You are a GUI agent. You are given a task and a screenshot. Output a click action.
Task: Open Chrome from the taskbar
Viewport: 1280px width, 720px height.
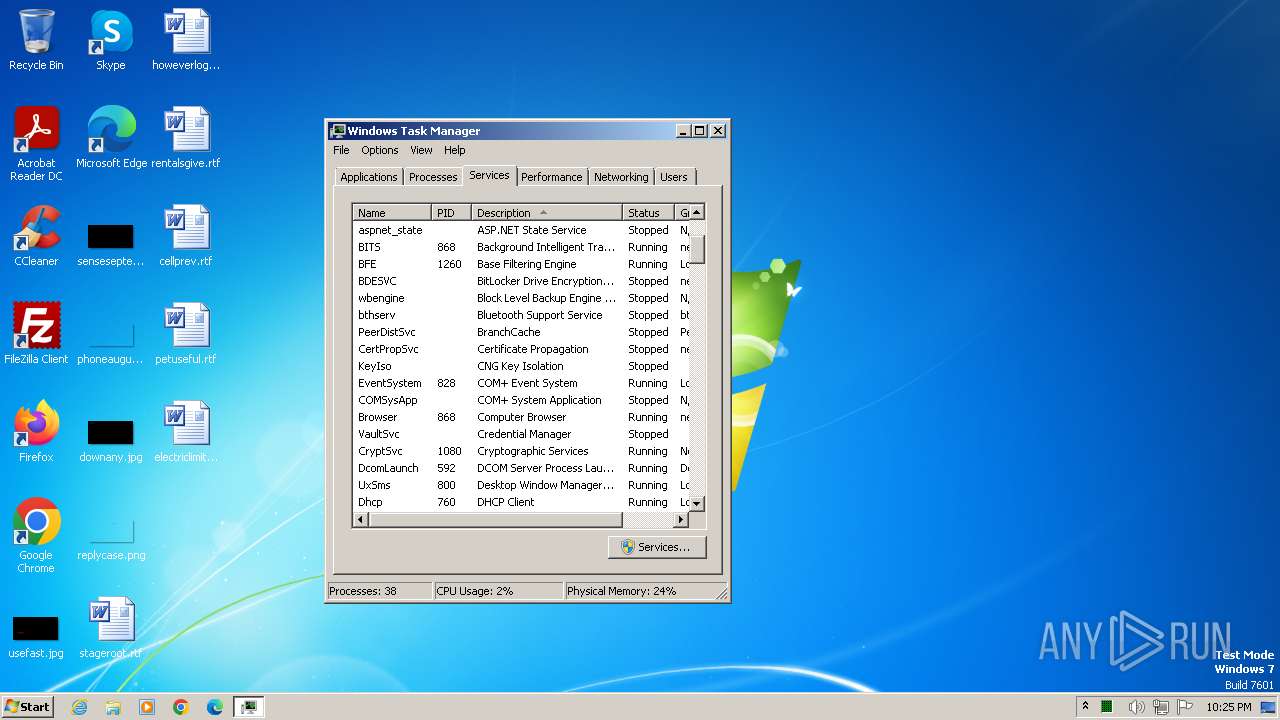181,707
